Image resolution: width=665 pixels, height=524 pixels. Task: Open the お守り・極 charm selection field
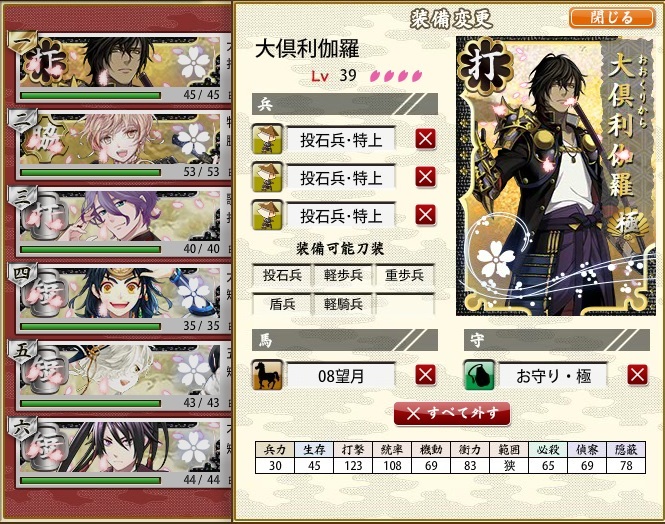553,376
